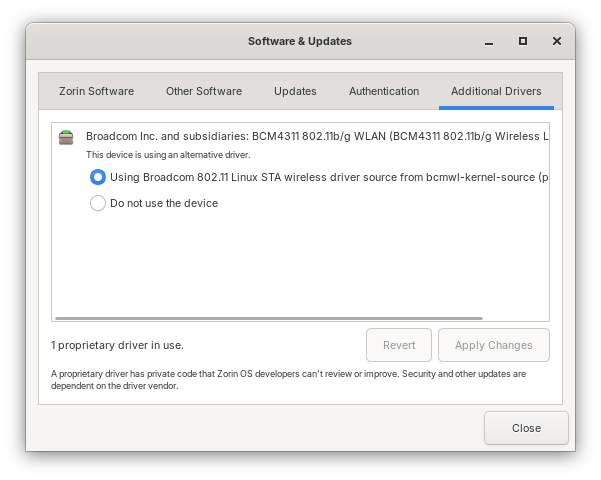Click the "1 proprietary driver in use" status label
This screenshot has height=480, width=601.
point(117,345)
